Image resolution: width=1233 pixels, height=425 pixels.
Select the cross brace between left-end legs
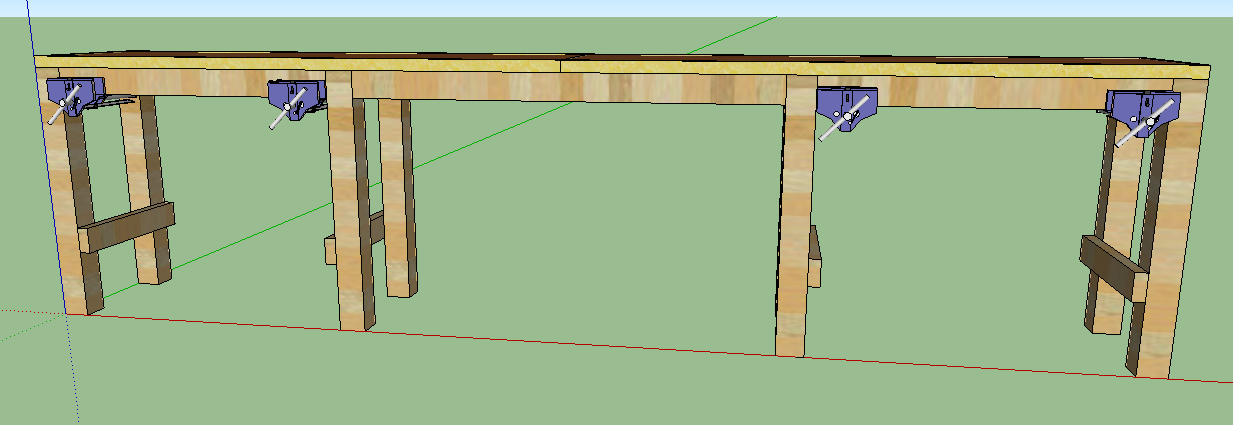point(125,226)
